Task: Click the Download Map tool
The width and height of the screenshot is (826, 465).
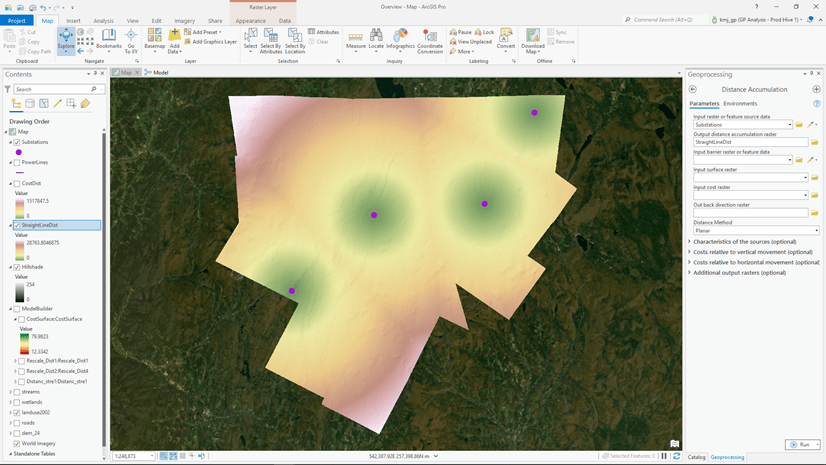Action: [533, 41]
